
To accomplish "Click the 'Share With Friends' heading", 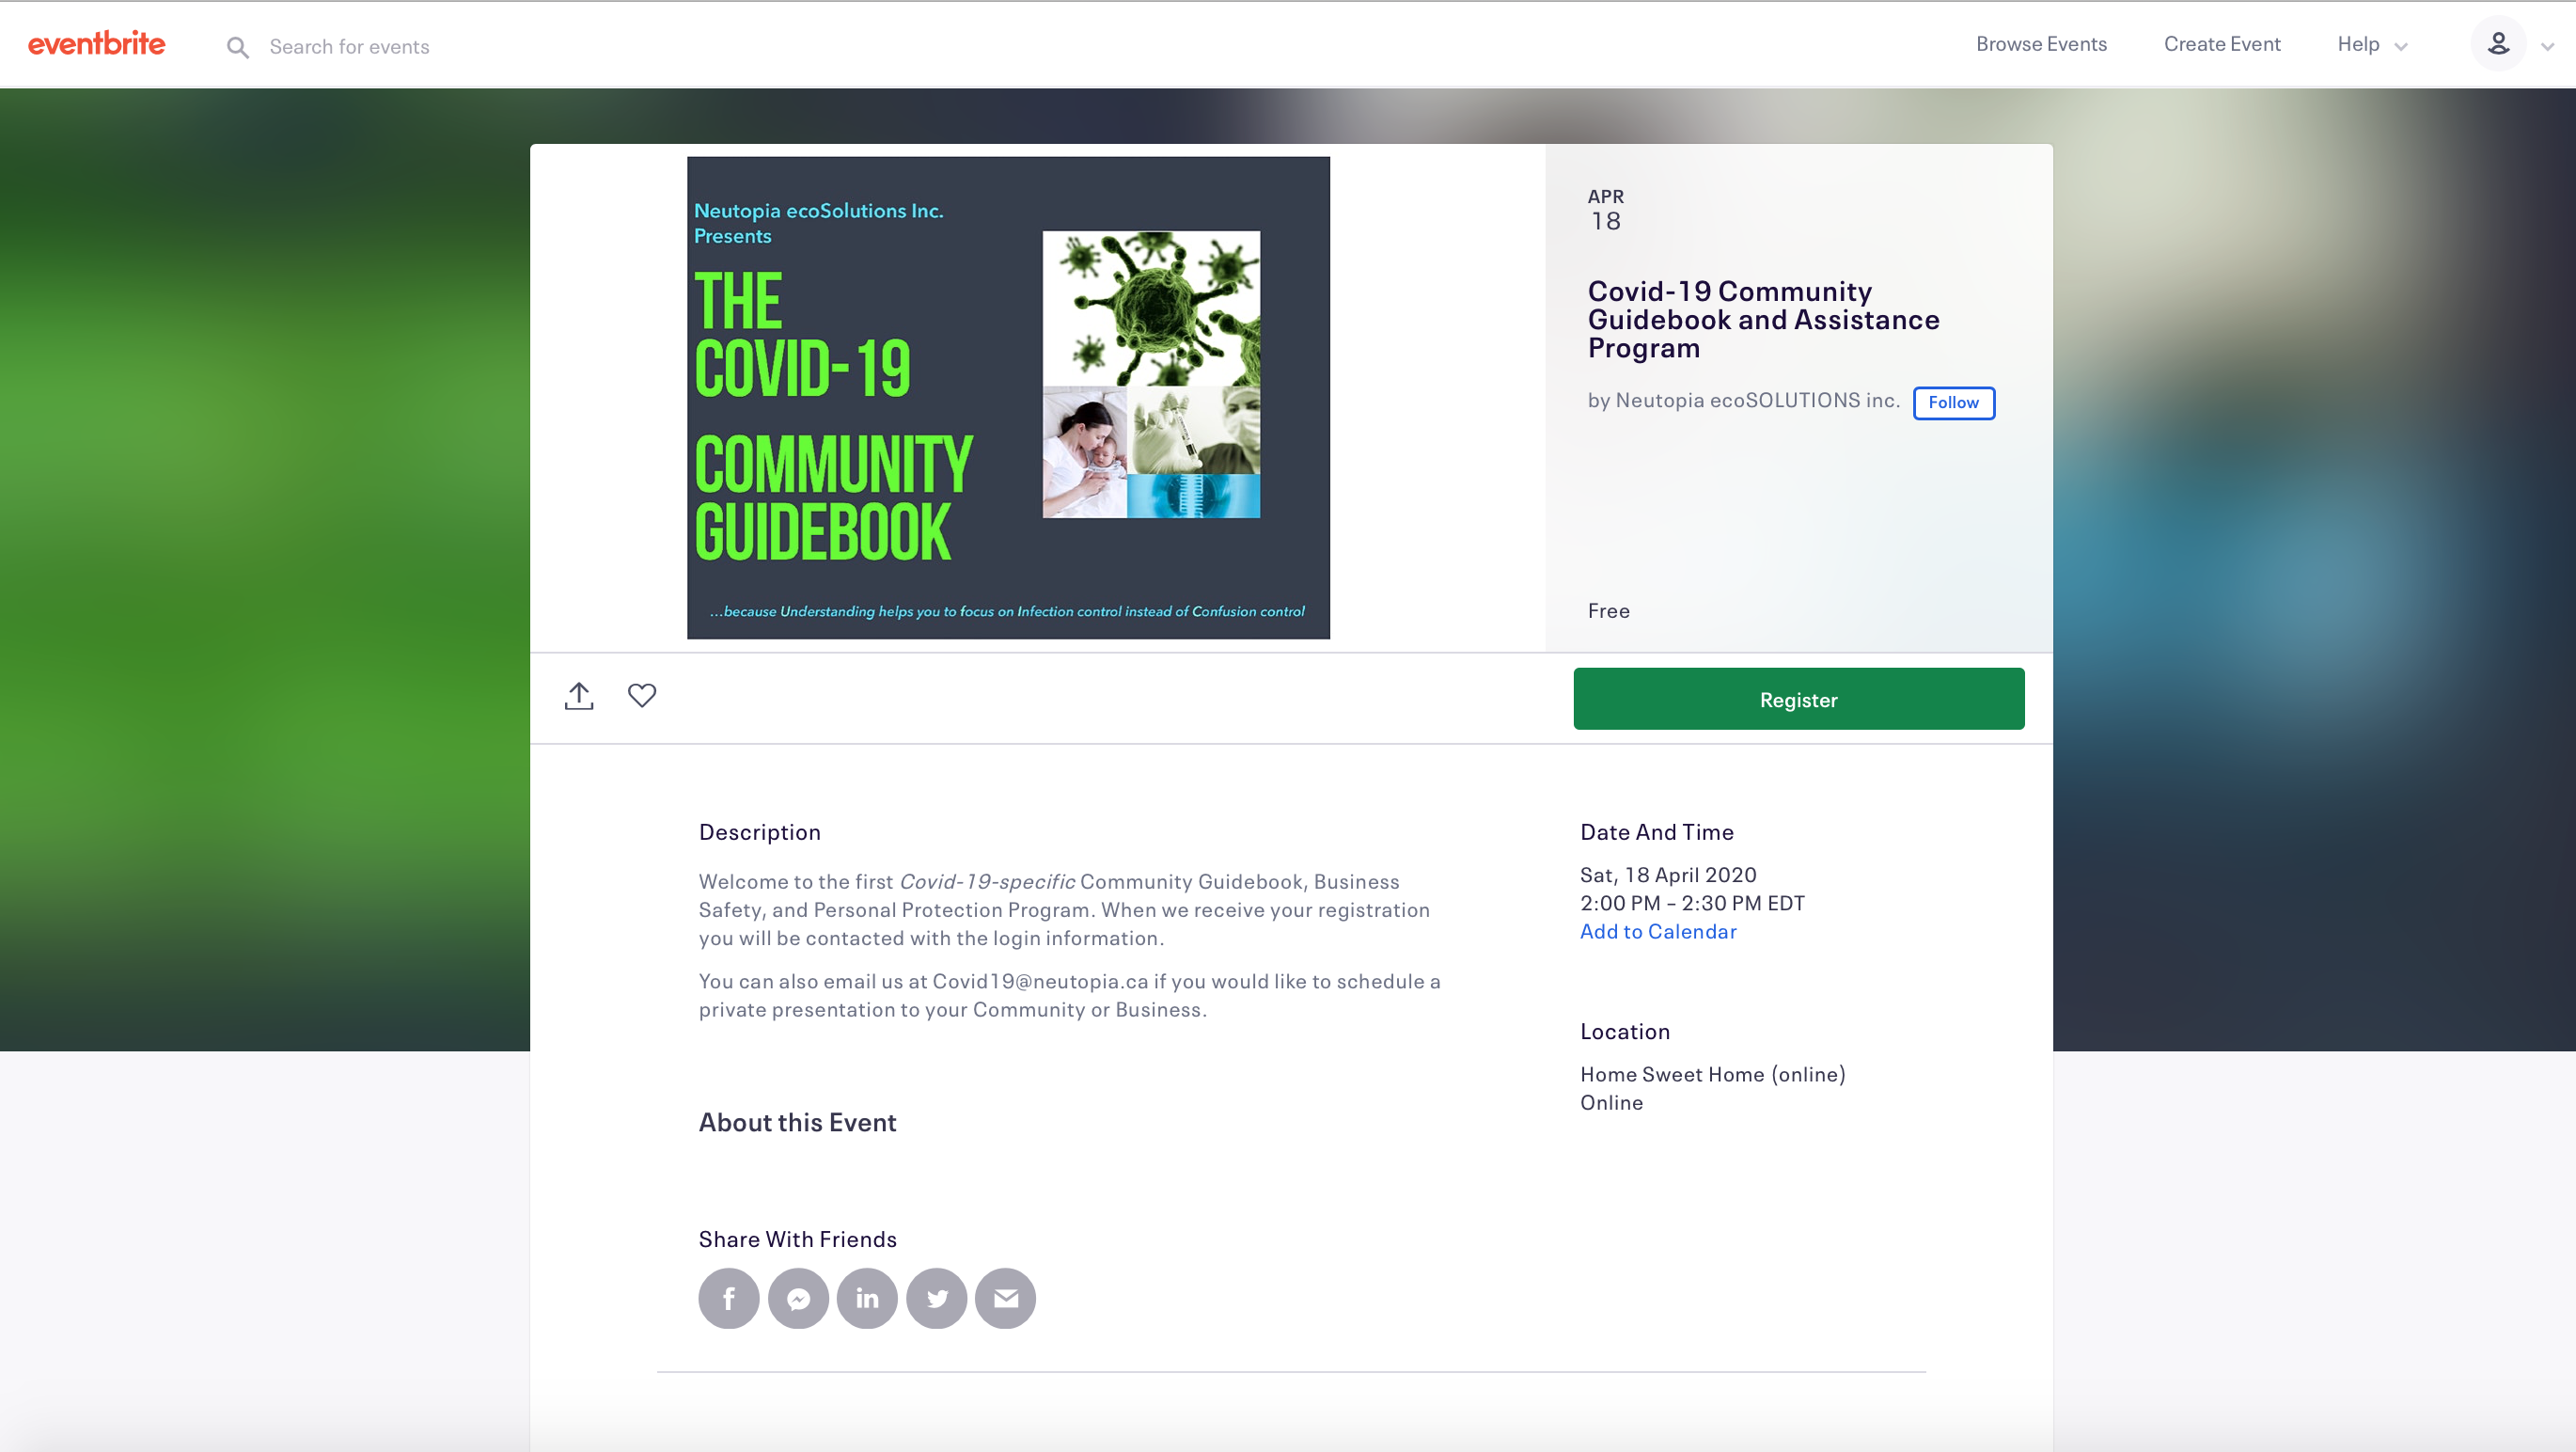I will pyautogui.click(x=797, y=1239).
